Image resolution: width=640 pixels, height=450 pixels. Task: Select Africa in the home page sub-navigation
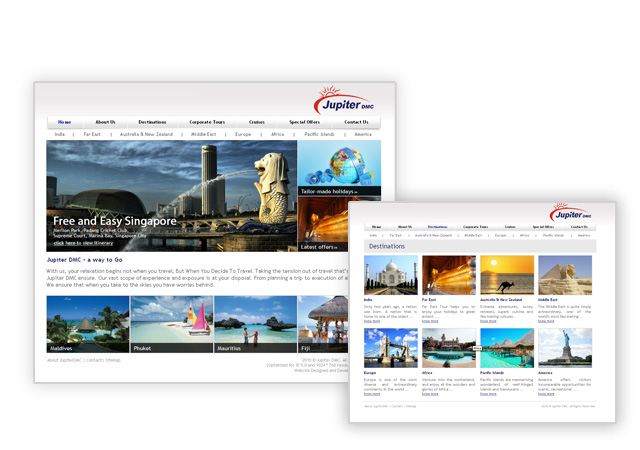[x=278, y=134]
